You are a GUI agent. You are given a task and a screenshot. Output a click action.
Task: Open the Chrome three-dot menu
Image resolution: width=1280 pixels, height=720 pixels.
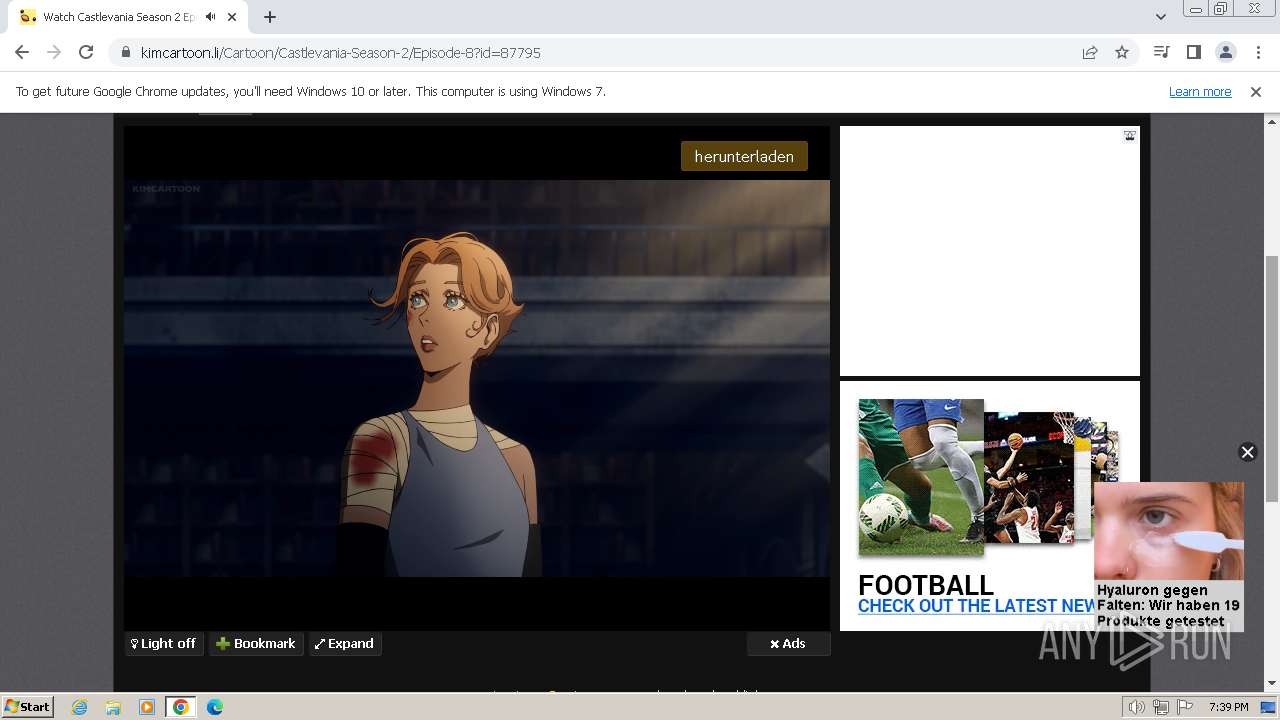[x=1257, y=52]
